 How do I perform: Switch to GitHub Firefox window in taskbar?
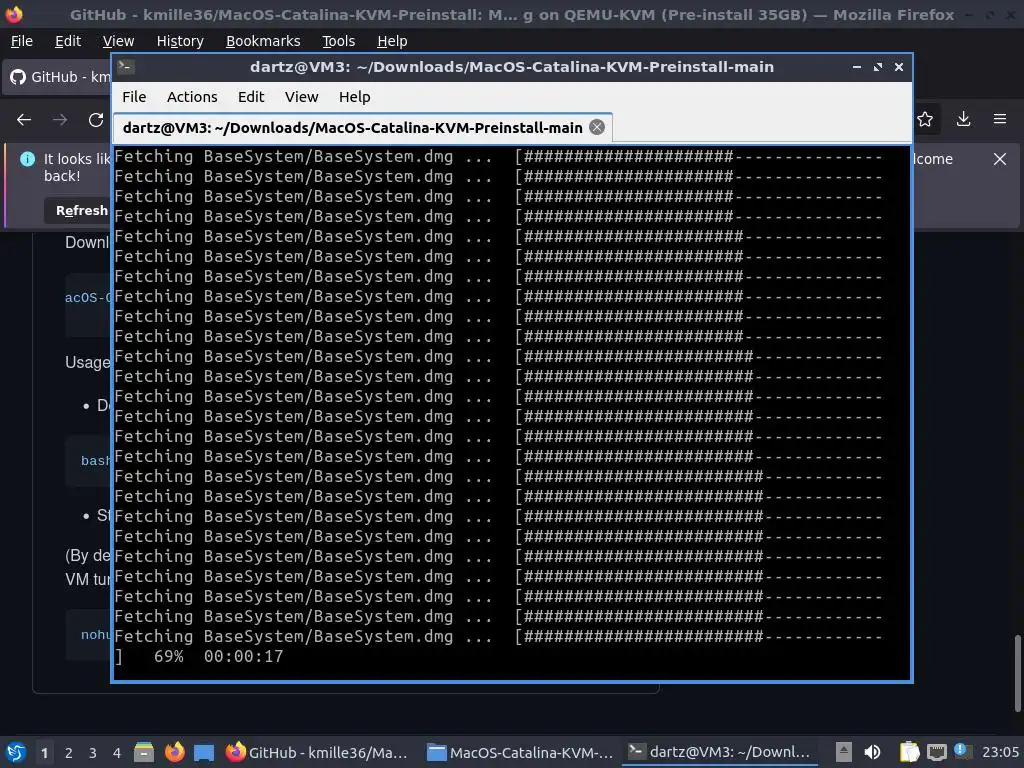(x=317, y=752)
